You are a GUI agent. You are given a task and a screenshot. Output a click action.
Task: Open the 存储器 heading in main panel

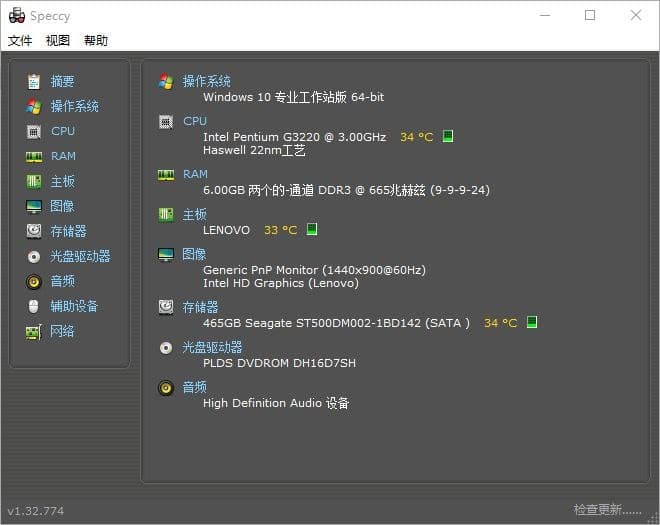200,307
